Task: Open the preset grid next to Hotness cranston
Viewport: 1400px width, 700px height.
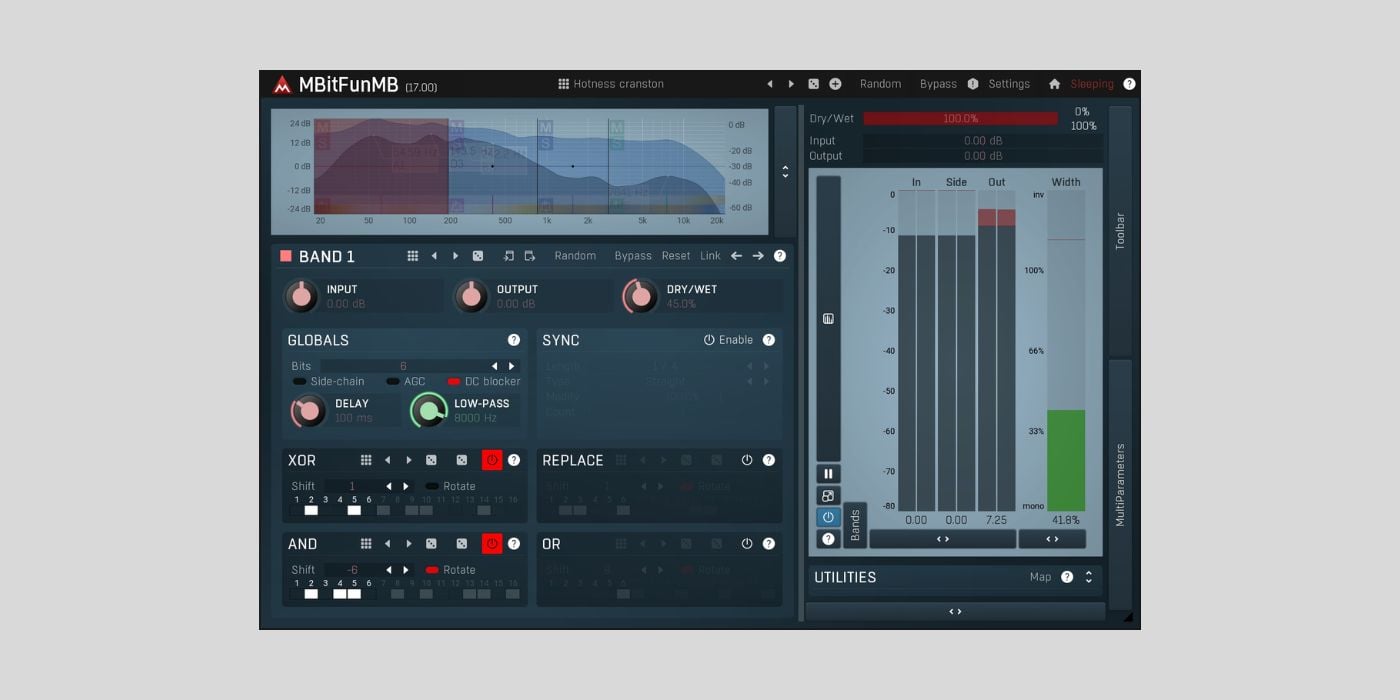Action: pyautogui.click(x=563, y=84)
